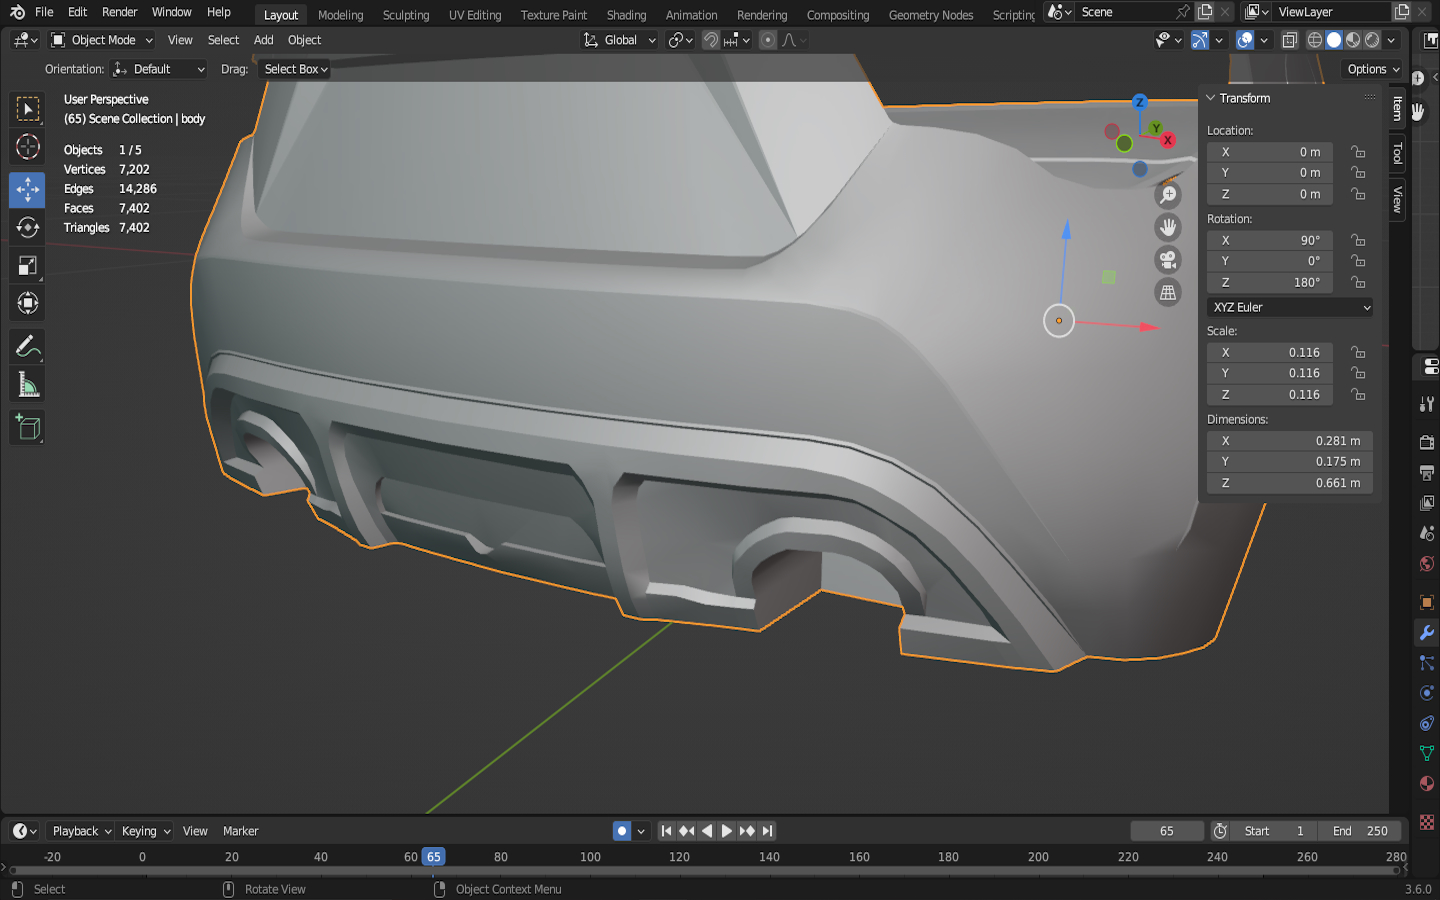This screenshot has width=1440, height=900.
Task: Open the Playback dropdown
Action: (x=81, y=831)
